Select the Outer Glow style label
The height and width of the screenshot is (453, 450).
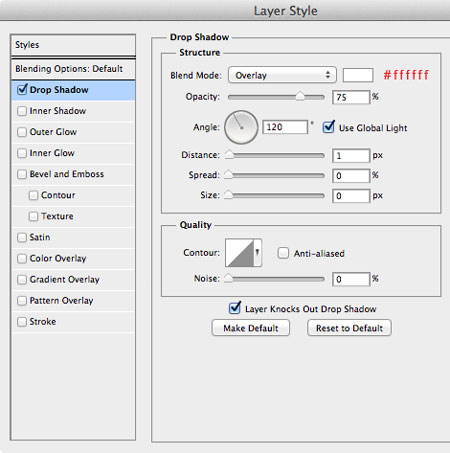coord(53,132)
